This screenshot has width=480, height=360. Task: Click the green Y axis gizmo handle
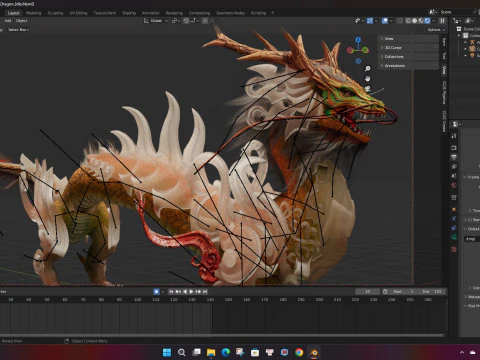(x=365, y=50)
